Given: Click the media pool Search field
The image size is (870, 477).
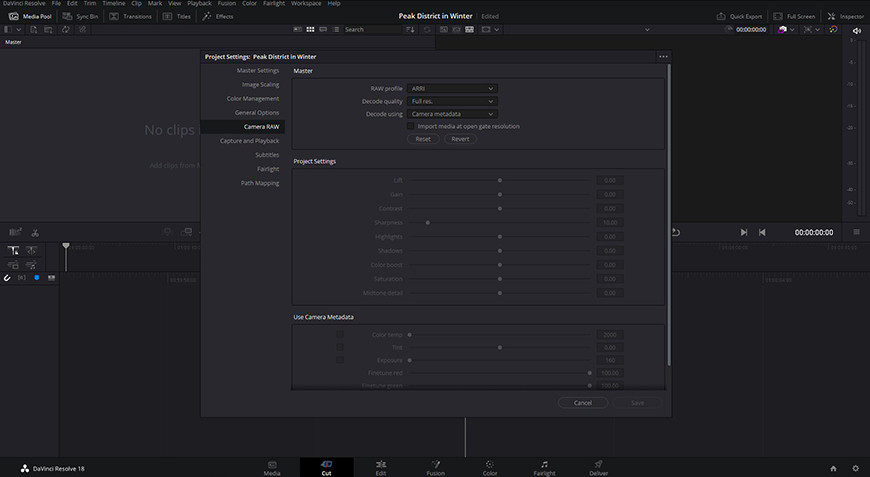Looking at the screenshot, I should click(x=372, y=29).
